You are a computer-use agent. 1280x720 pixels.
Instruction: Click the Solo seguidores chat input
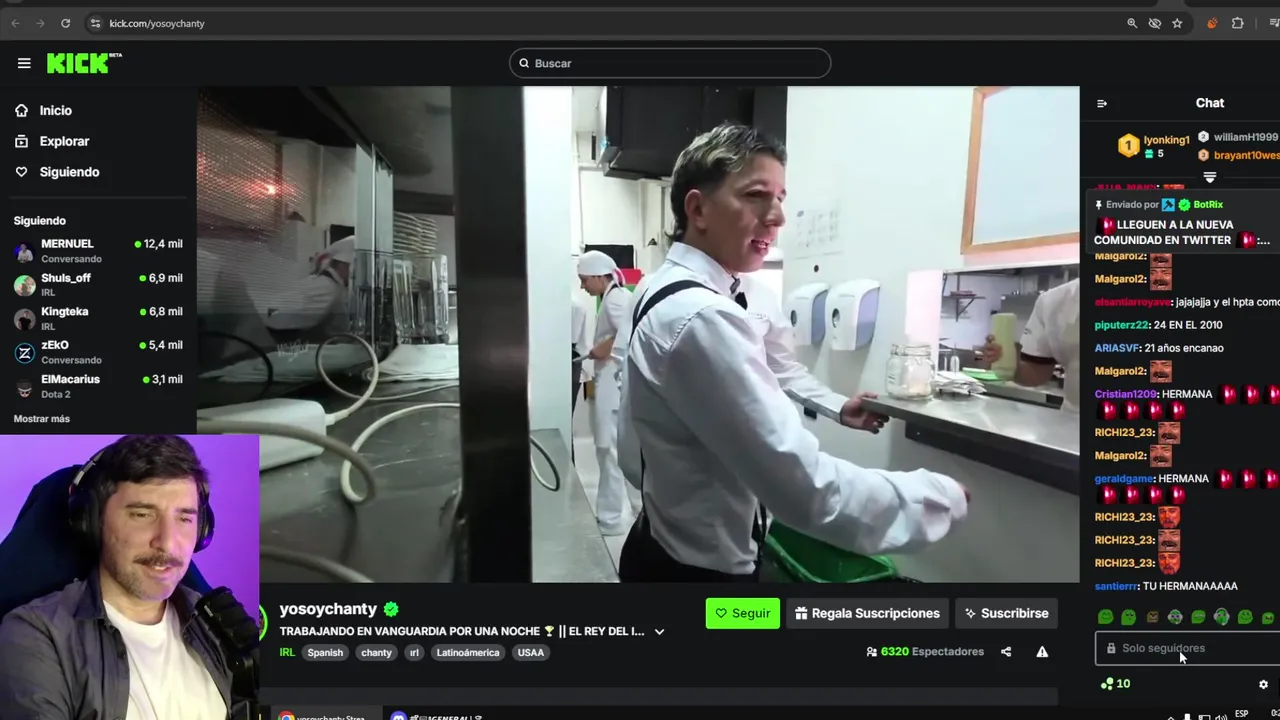1188,648
